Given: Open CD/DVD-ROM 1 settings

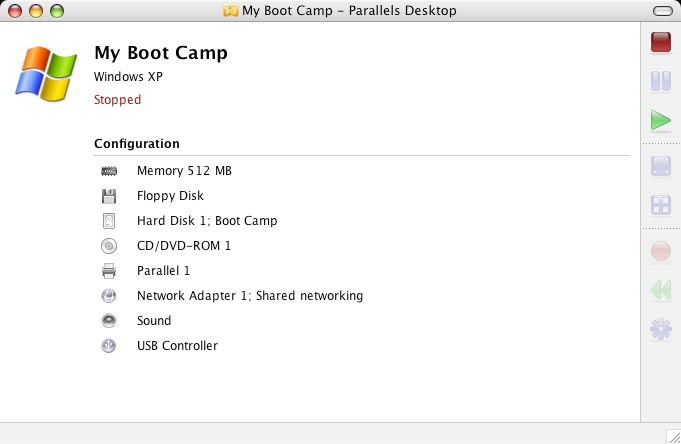Looking at the screenshot, I should click(x=184, y=246).
